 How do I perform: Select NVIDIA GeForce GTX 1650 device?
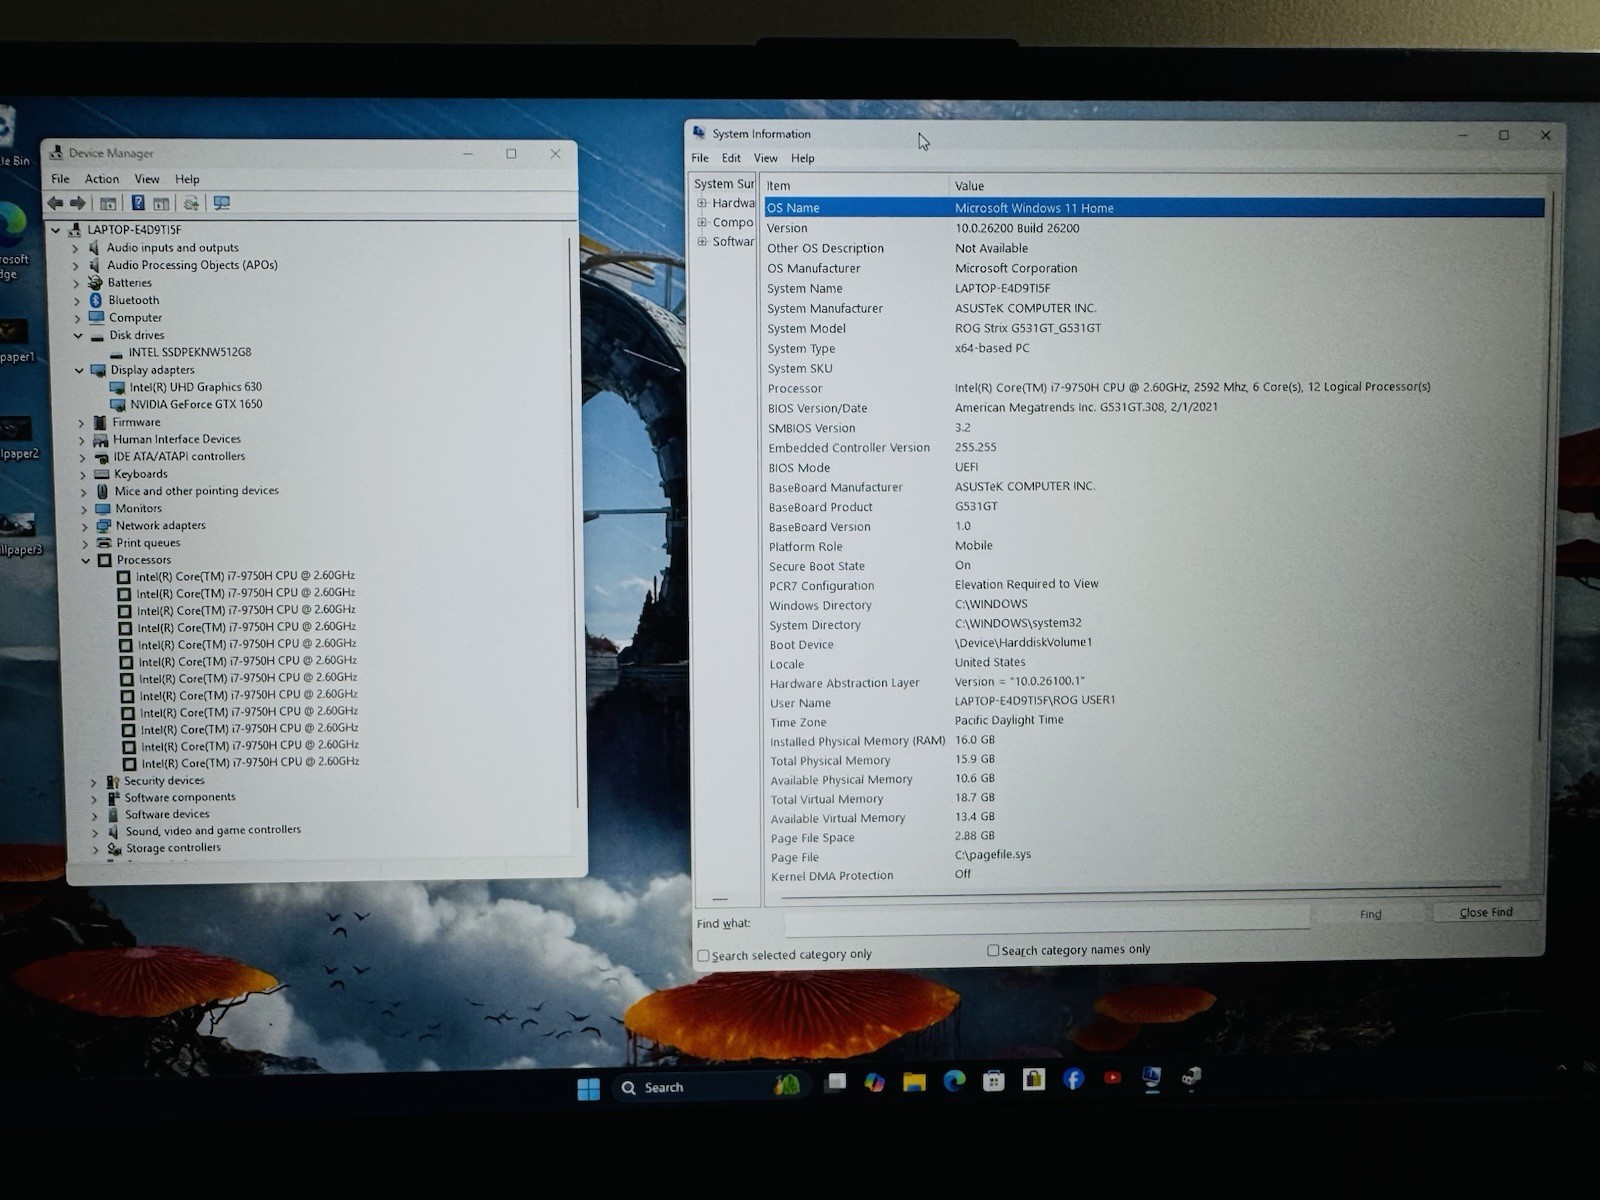pyautogui.click(x=196, y=405)
